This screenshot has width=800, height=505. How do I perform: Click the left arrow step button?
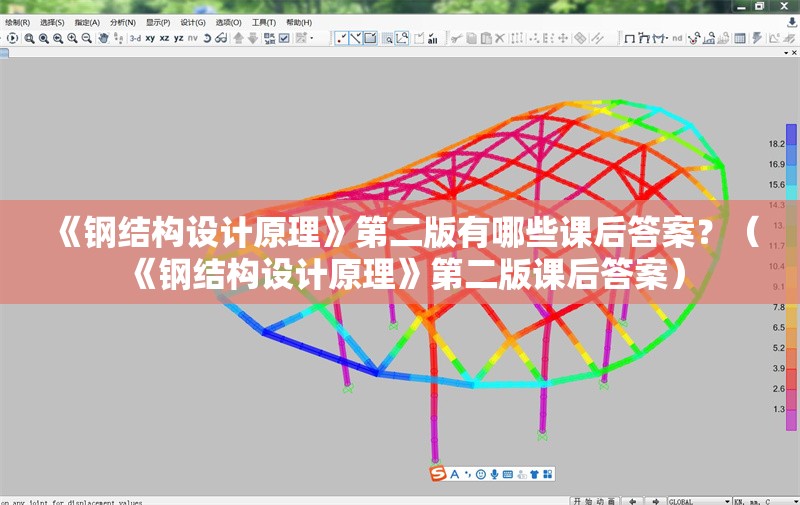(x=633, y=501)
